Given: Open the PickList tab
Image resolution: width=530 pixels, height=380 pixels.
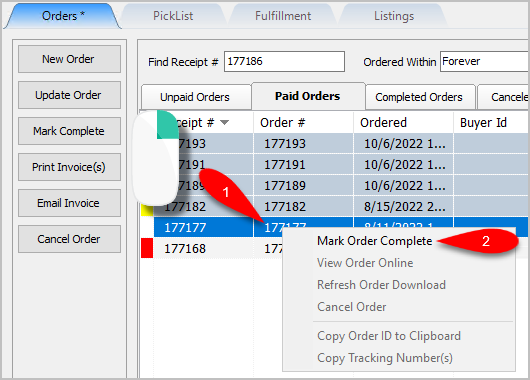Looking at the screenshot, I should click(173, 16).
